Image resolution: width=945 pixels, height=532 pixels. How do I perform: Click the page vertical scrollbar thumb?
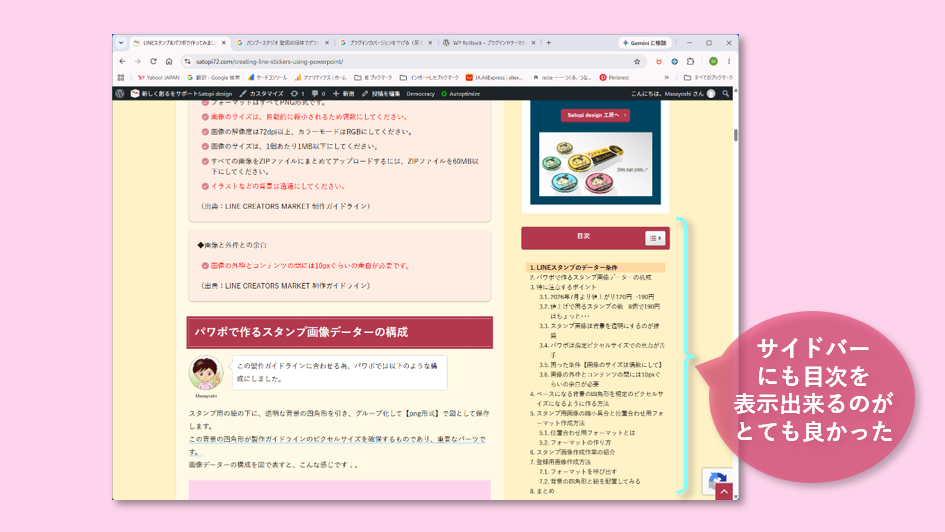[735, 134]
